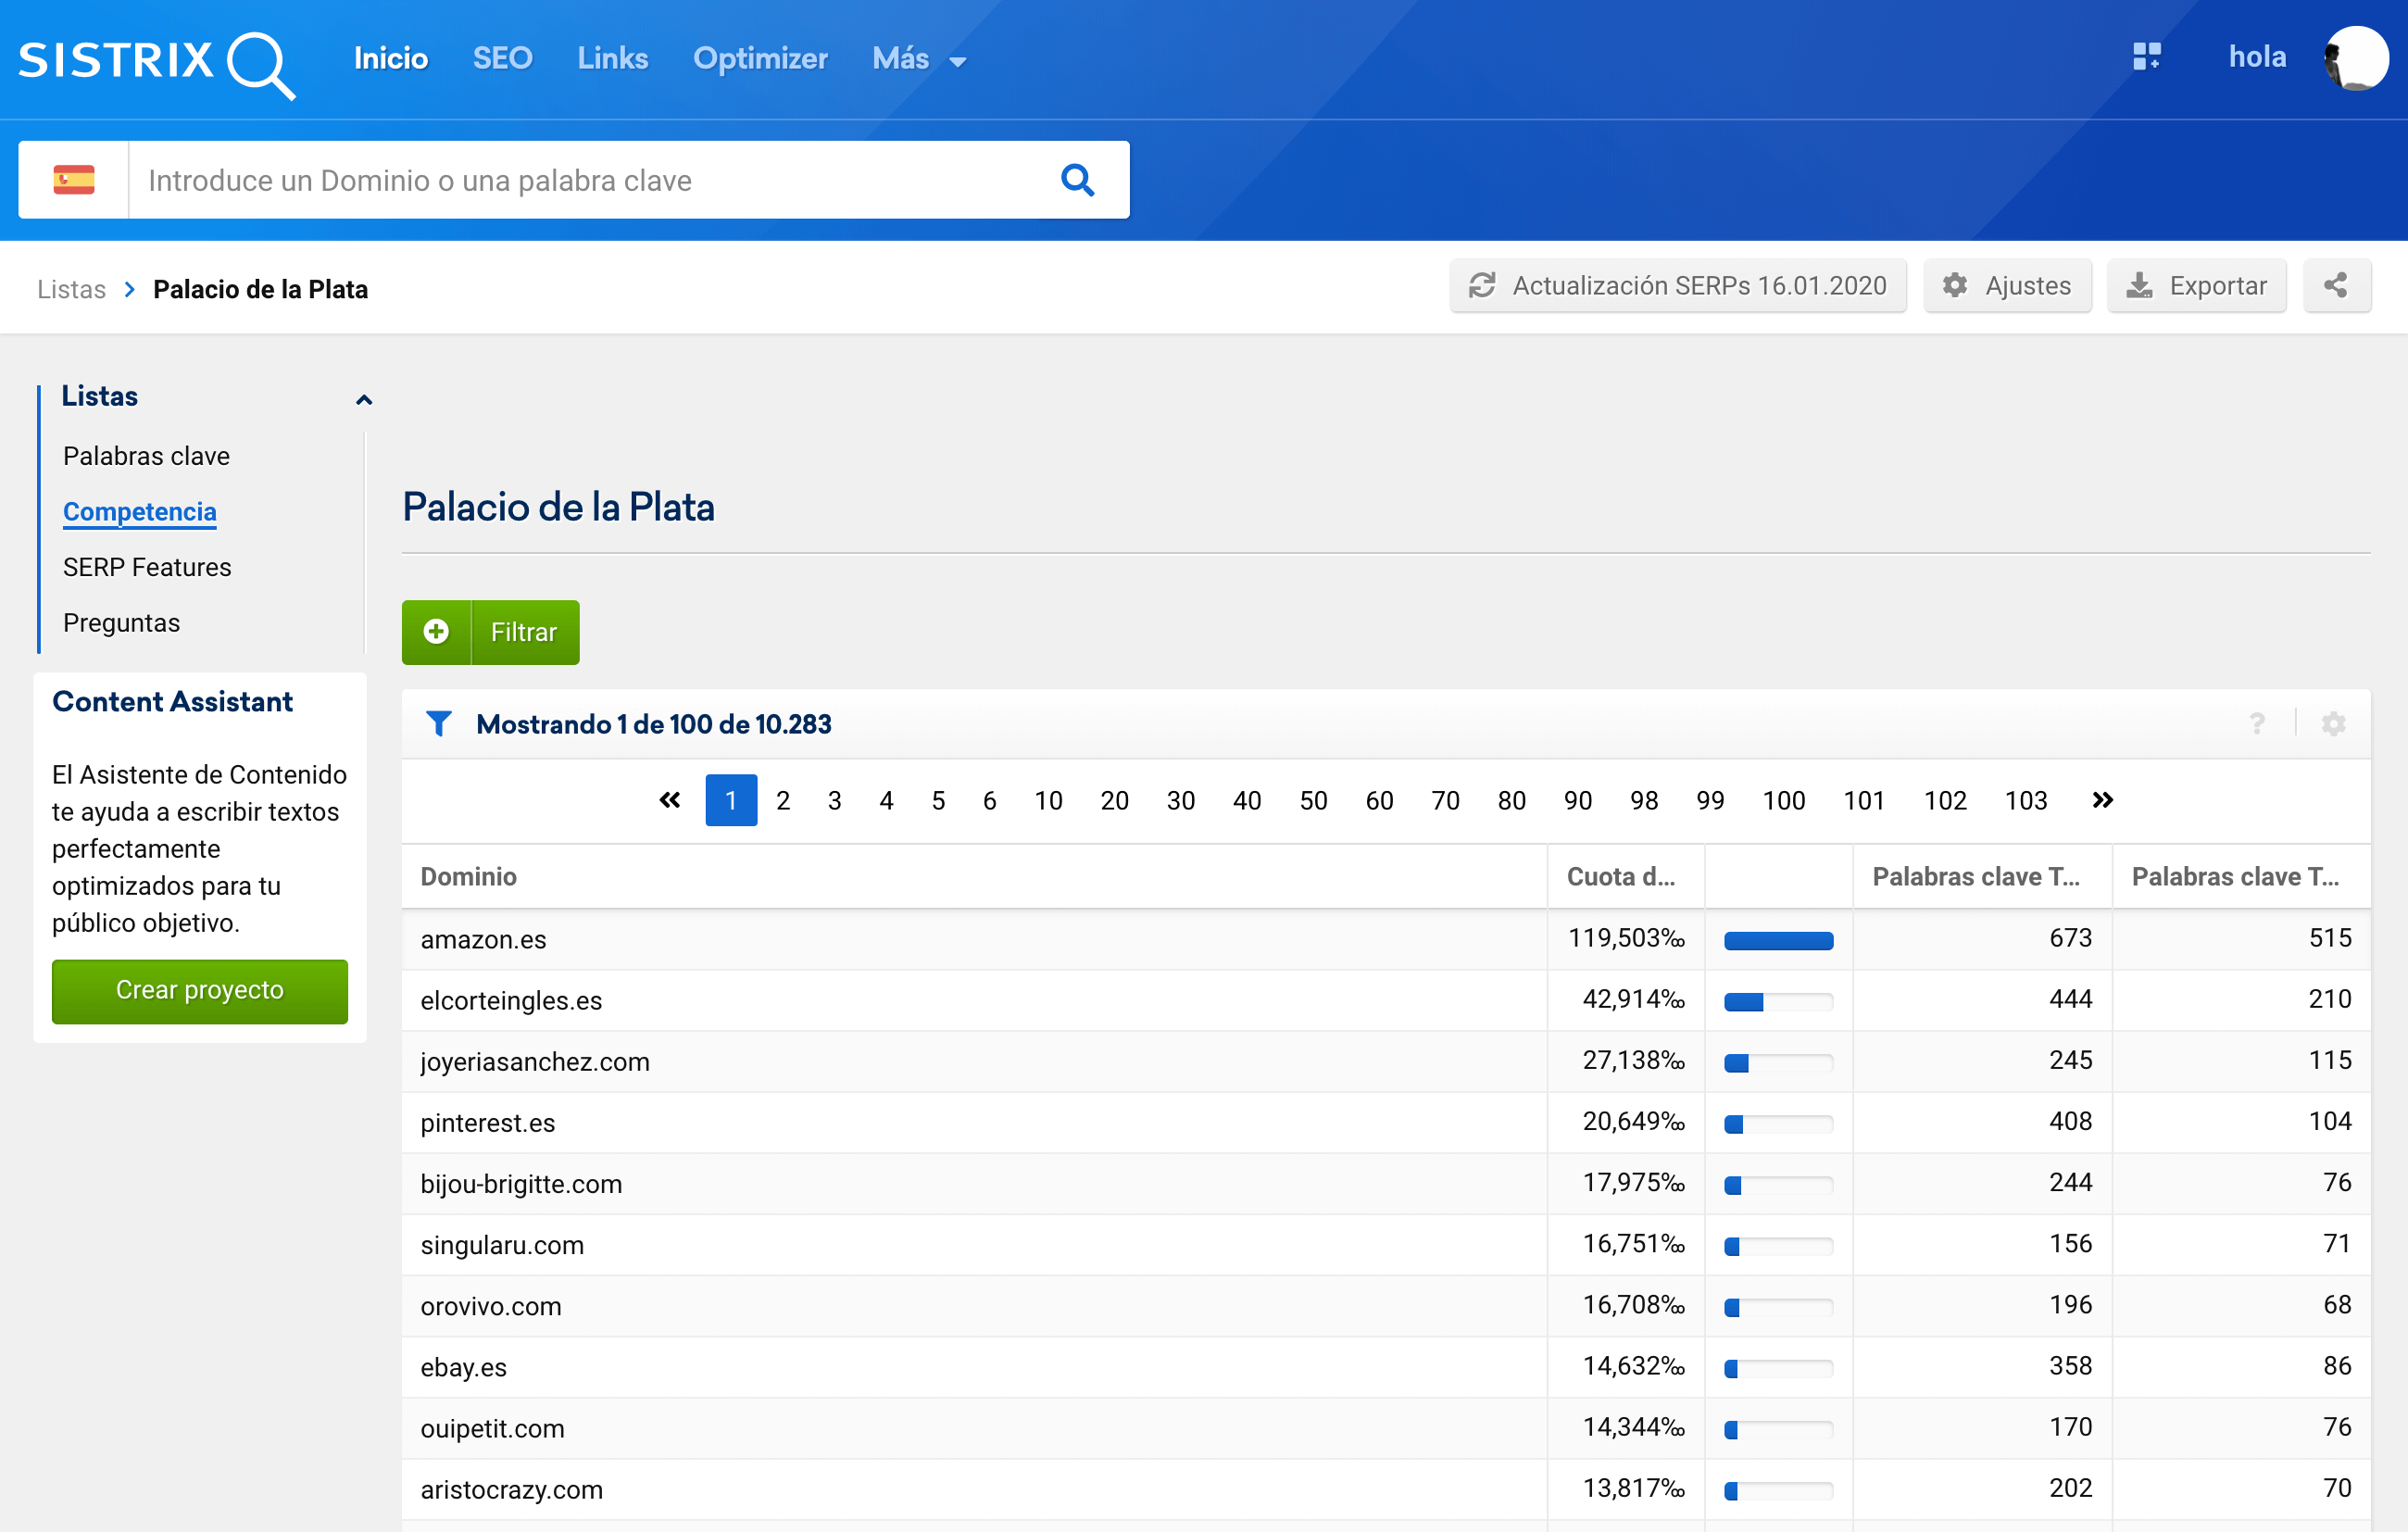Click the green plus filter icon
The image size is (2408, 1532).
point(436,632)
